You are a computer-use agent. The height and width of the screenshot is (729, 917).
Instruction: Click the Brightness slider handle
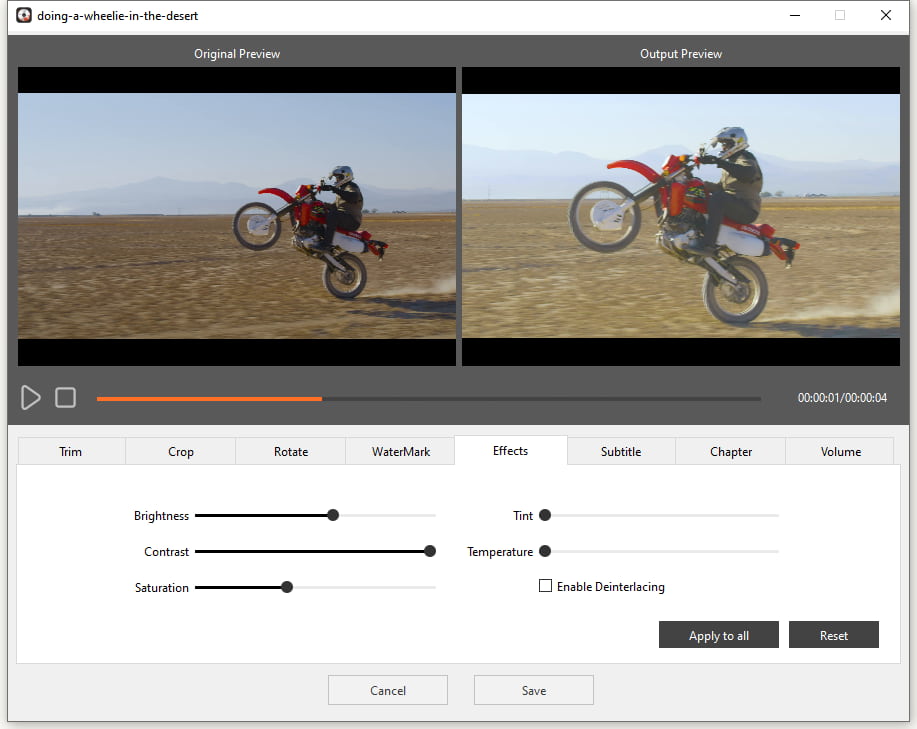tap(333, 515)
